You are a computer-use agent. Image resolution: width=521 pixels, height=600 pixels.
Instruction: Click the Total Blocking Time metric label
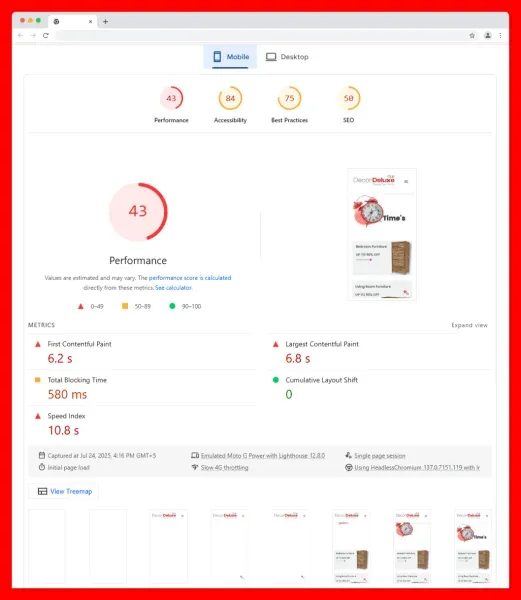[77, 380]
